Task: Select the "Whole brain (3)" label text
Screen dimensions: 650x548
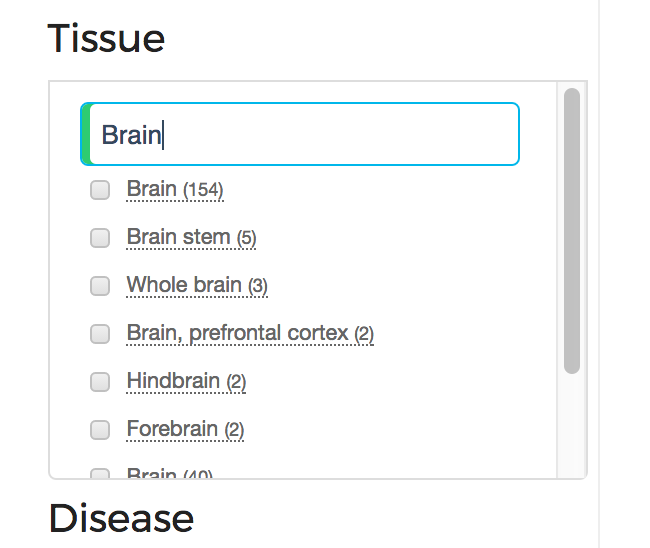Action: tap(197, 285)
